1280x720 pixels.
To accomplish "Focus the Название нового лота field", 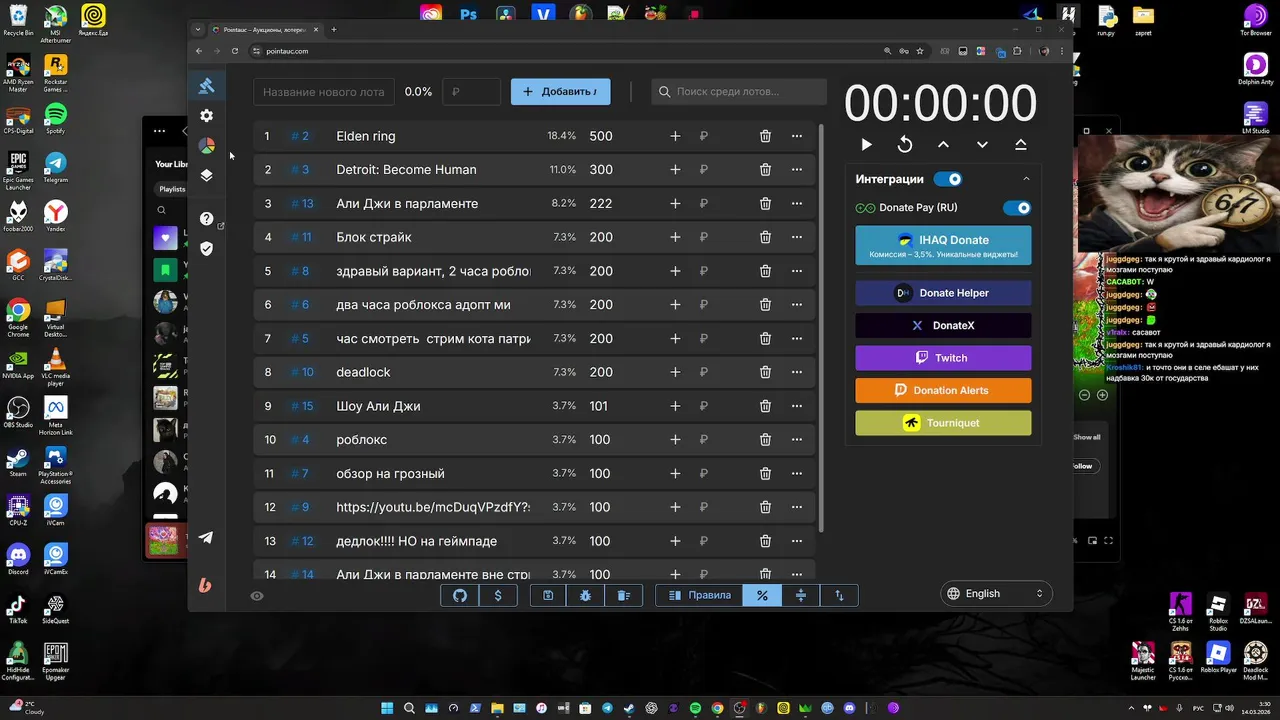I will 324,92.
